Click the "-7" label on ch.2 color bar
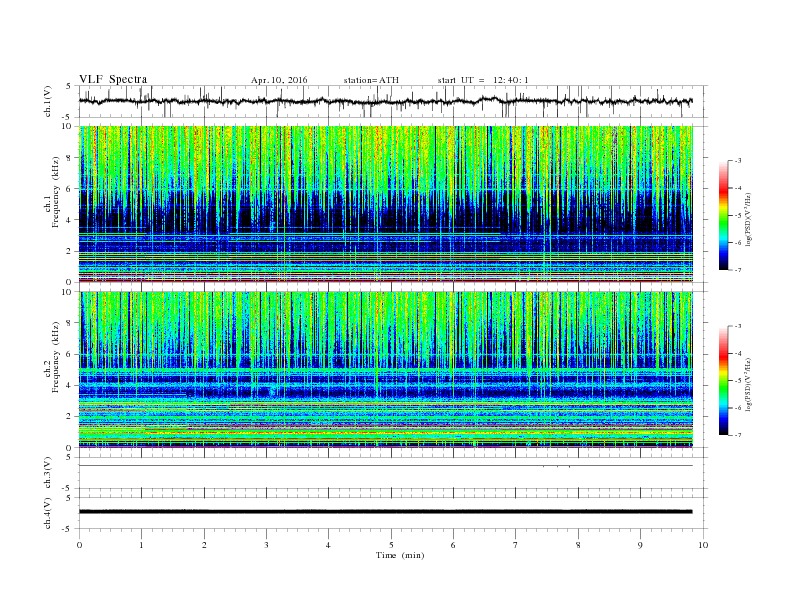The image size is (792, 612). pos(737,435)
